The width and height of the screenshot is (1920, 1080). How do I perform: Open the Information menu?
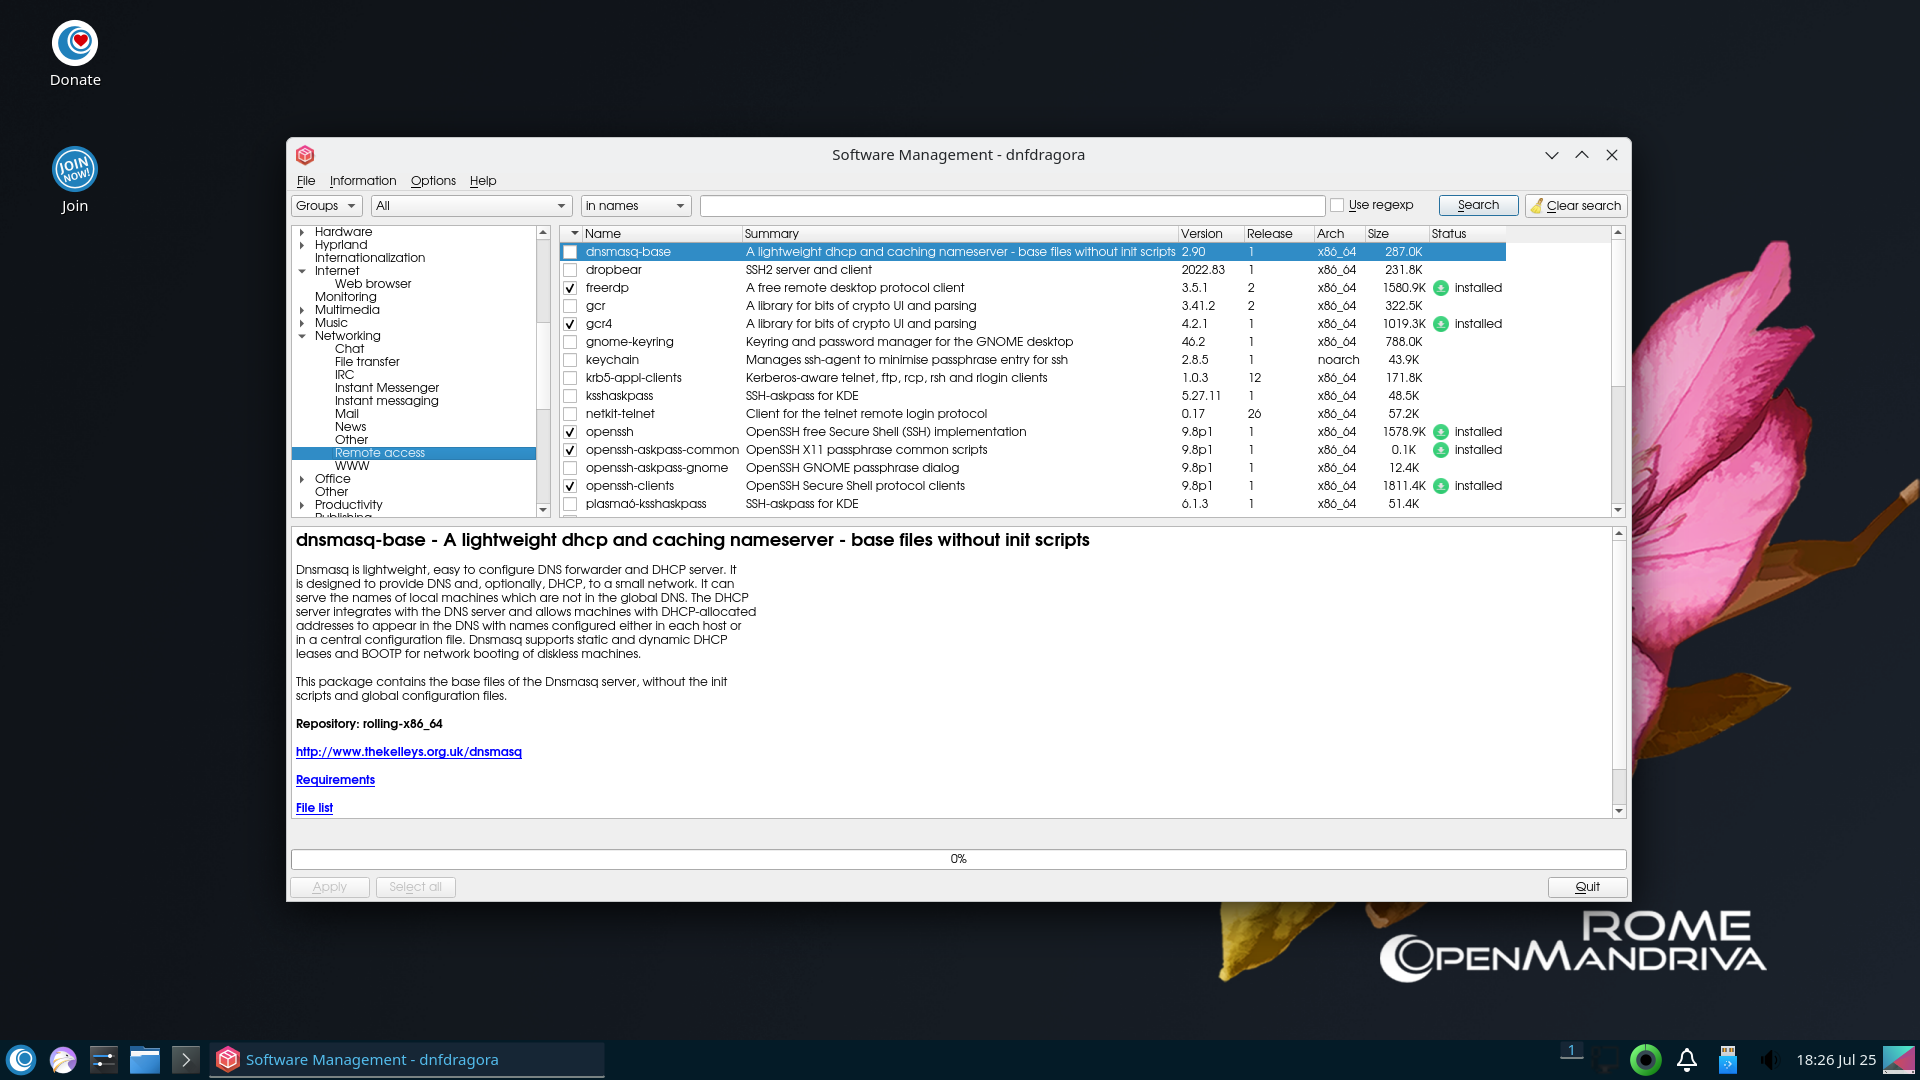(x=363, y=181)
